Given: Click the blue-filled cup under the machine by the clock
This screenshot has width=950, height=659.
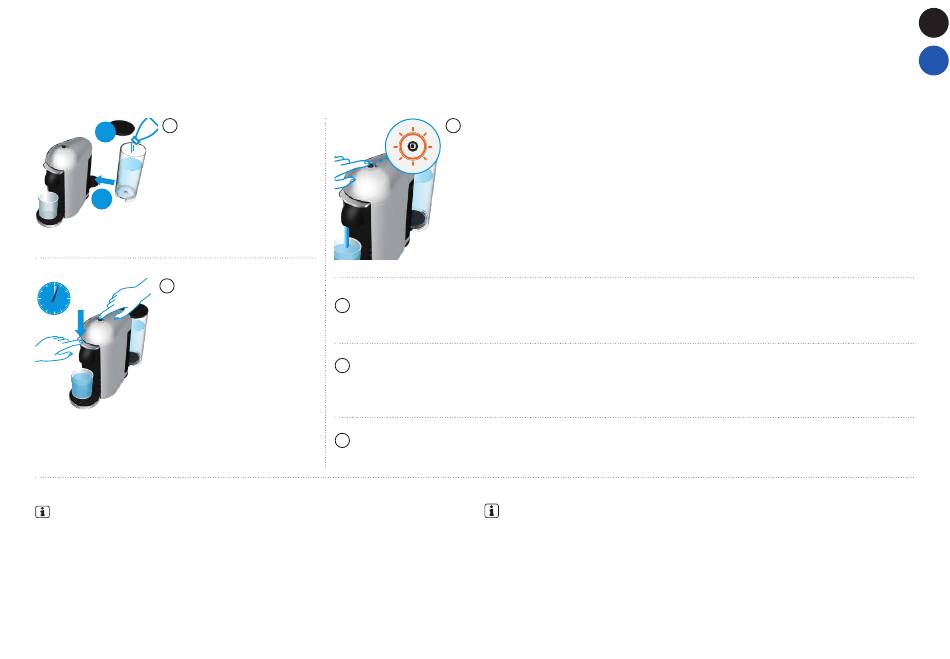Looking at the screenshot, I should tap(82, 384).
